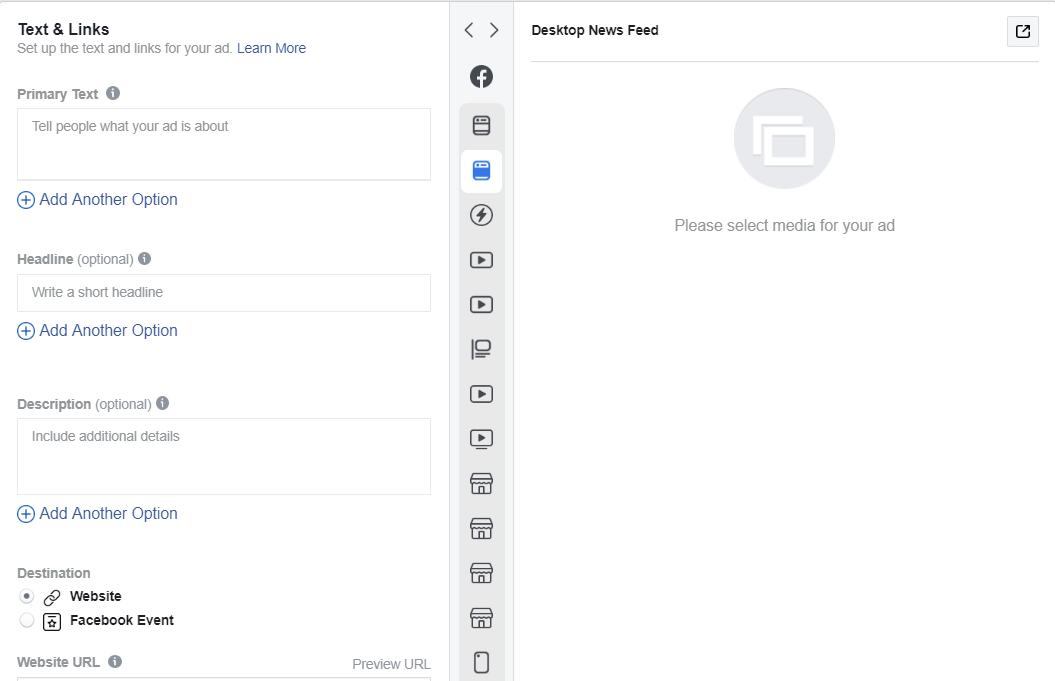Choose Facebook Event as the destination

[27, 620]
